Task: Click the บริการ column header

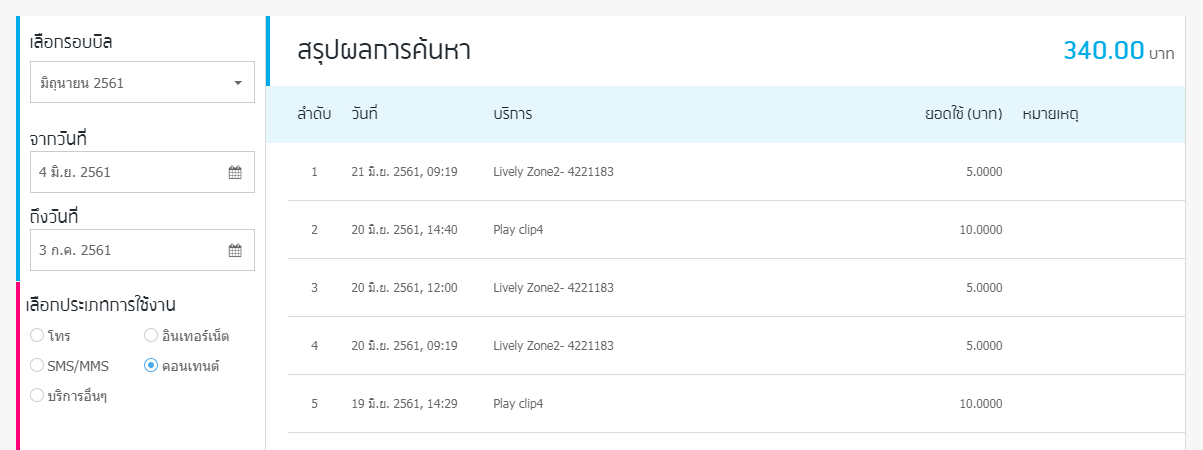Action: pyautogui.click(x=512, y=114)
